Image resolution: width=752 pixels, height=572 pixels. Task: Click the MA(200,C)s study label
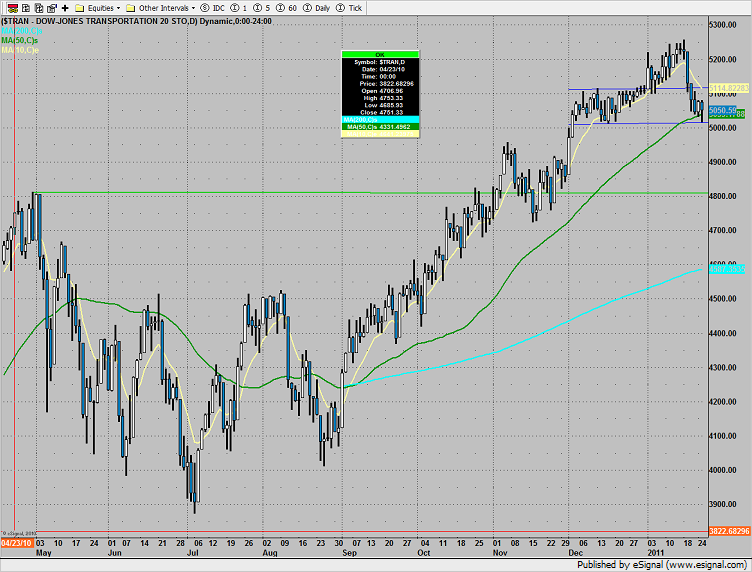(x=22, y=31)
